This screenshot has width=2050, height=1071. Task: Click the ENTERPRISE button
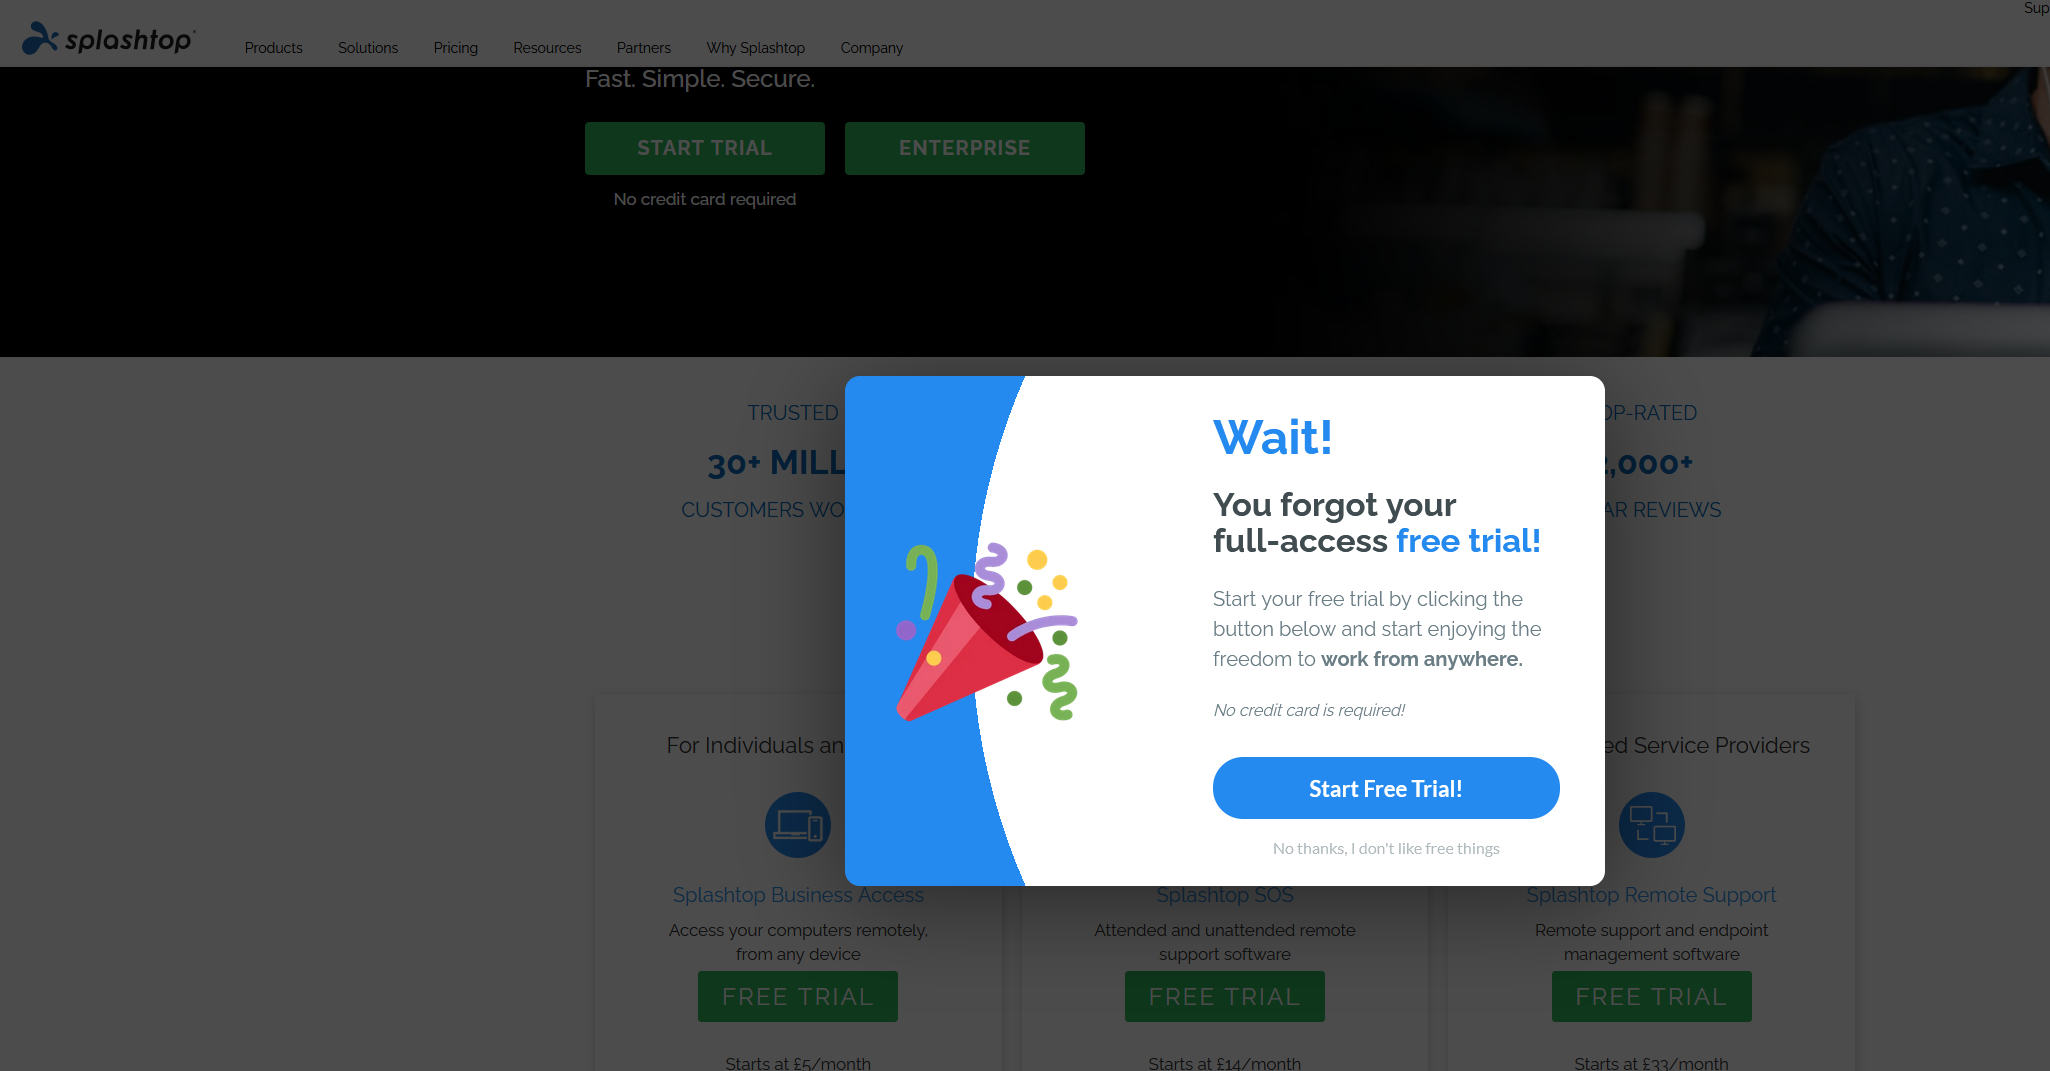pyautogui.click(x=965, y=148)
